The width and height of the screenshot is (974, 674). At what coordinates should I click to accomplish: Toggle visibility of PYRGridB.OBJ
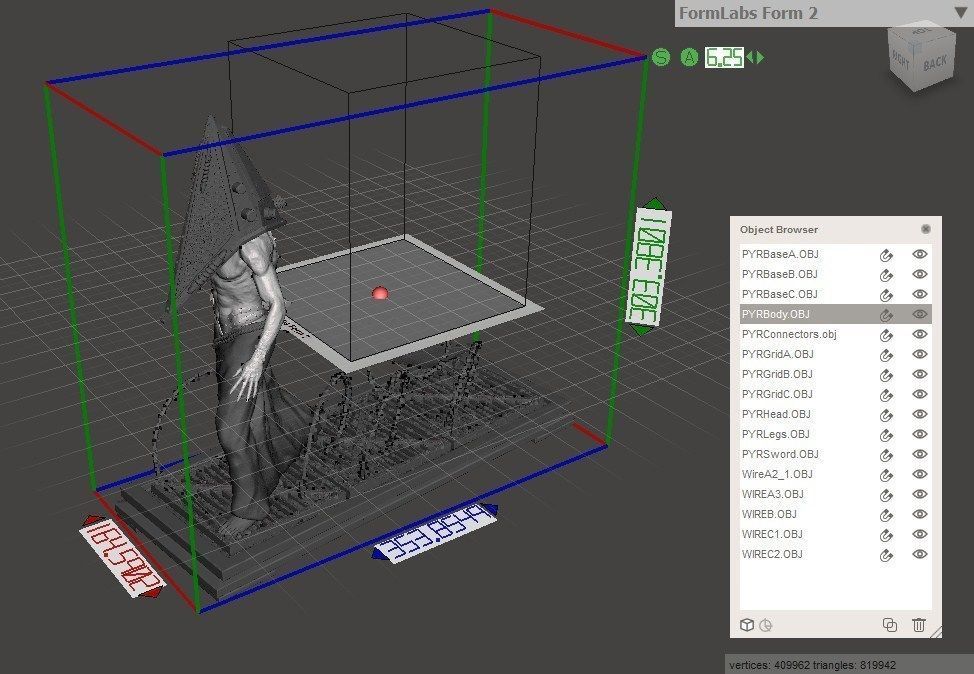click(920, 374)
